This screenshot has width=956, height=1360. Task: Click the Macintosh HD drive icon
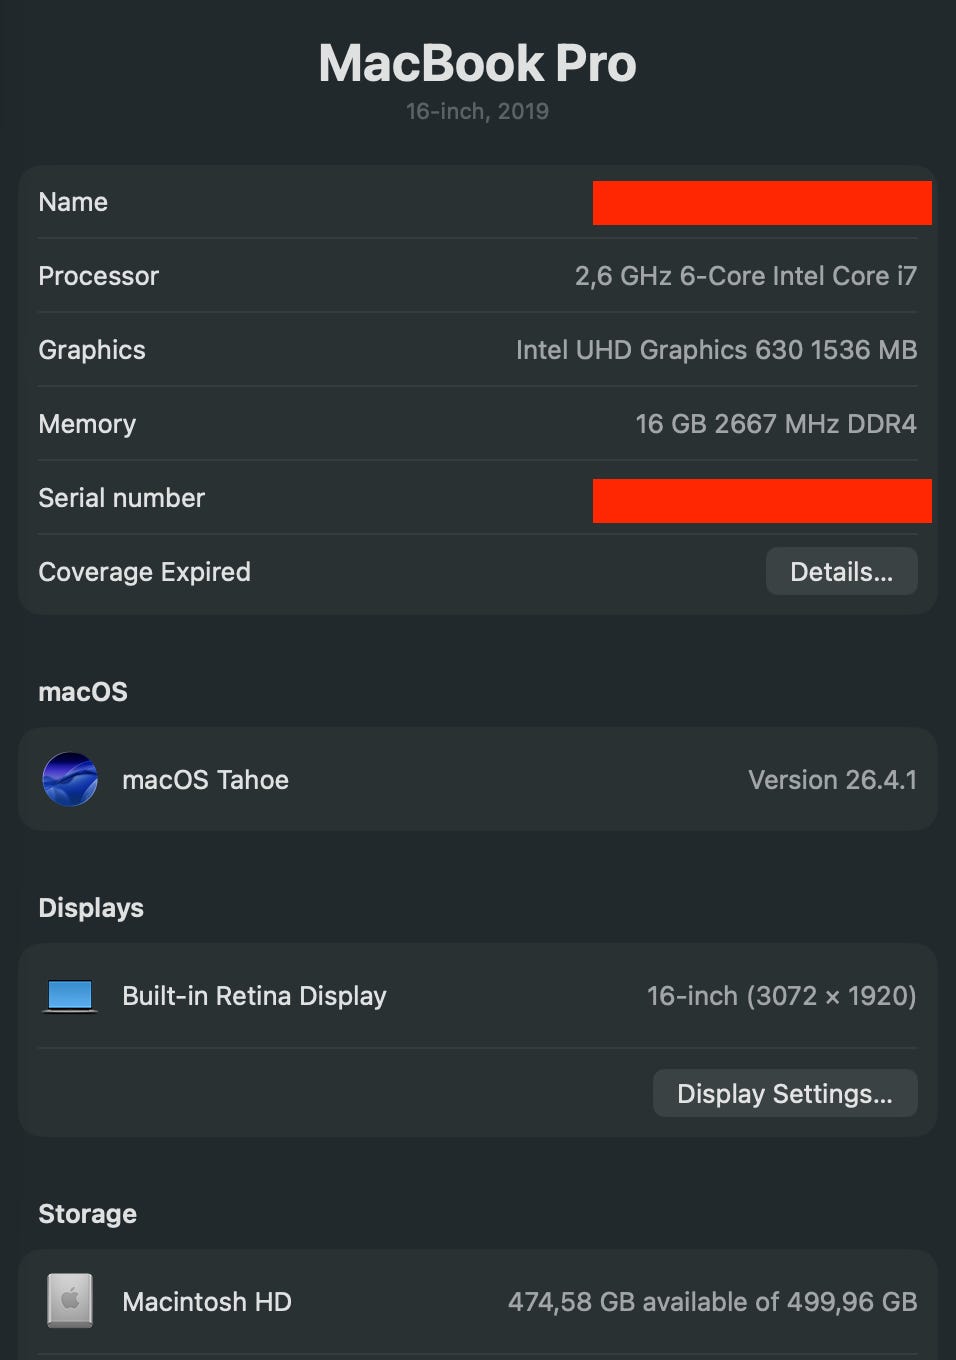[x=70, y=1301]
